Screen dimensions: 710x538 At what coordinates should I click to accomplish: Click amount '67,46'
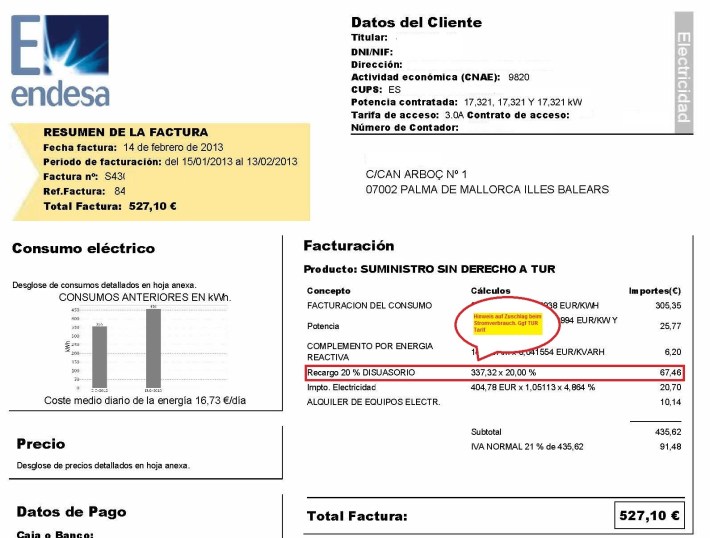pos(671,373)
